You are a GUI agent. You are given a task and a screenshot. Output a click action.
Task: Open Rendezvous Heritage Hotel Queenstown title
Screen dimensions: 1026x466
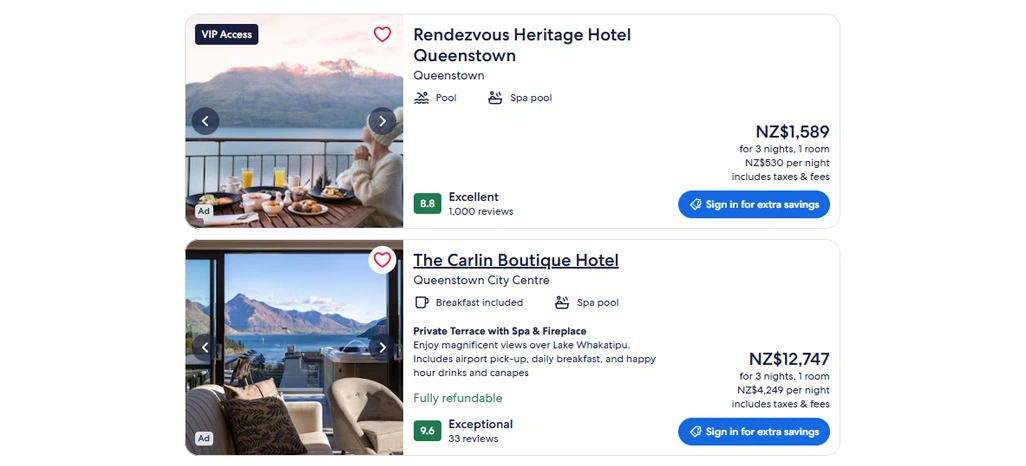click(x=522, y=45)
